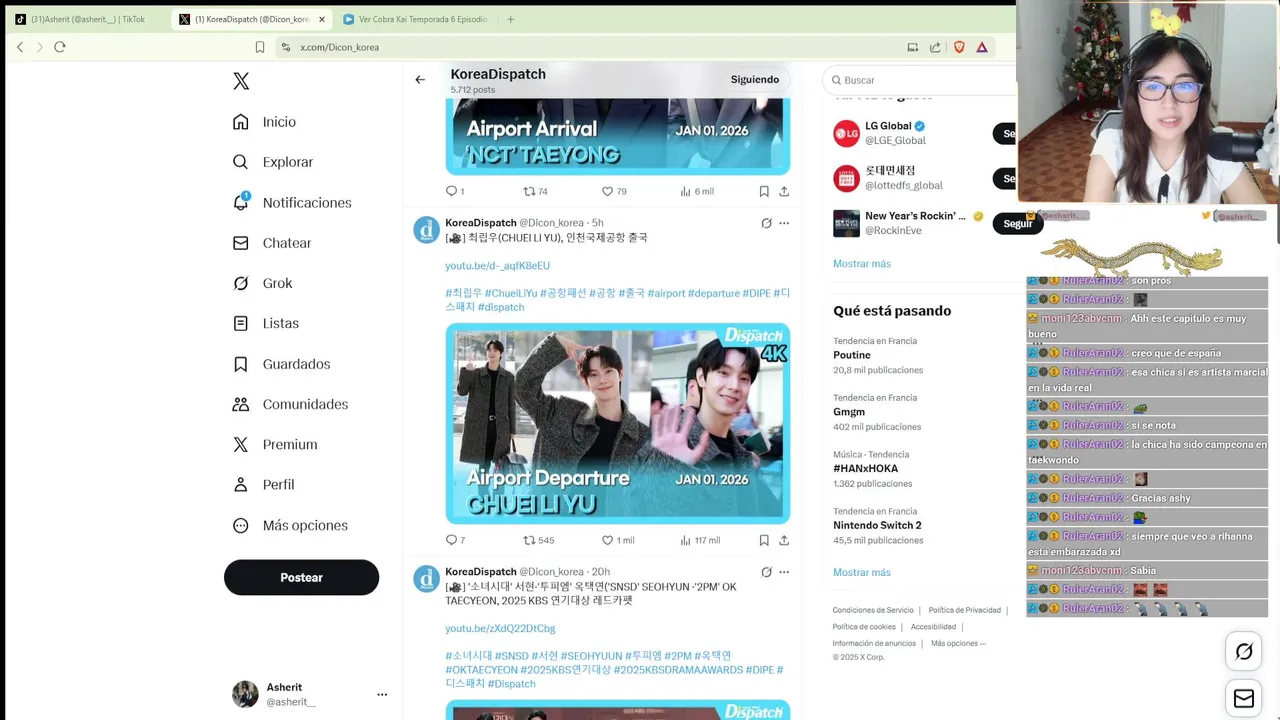The image size is (1280, 720).
Task: Click the X logo in sidebar
Action: pyautogui.click(x=241, y=81)
